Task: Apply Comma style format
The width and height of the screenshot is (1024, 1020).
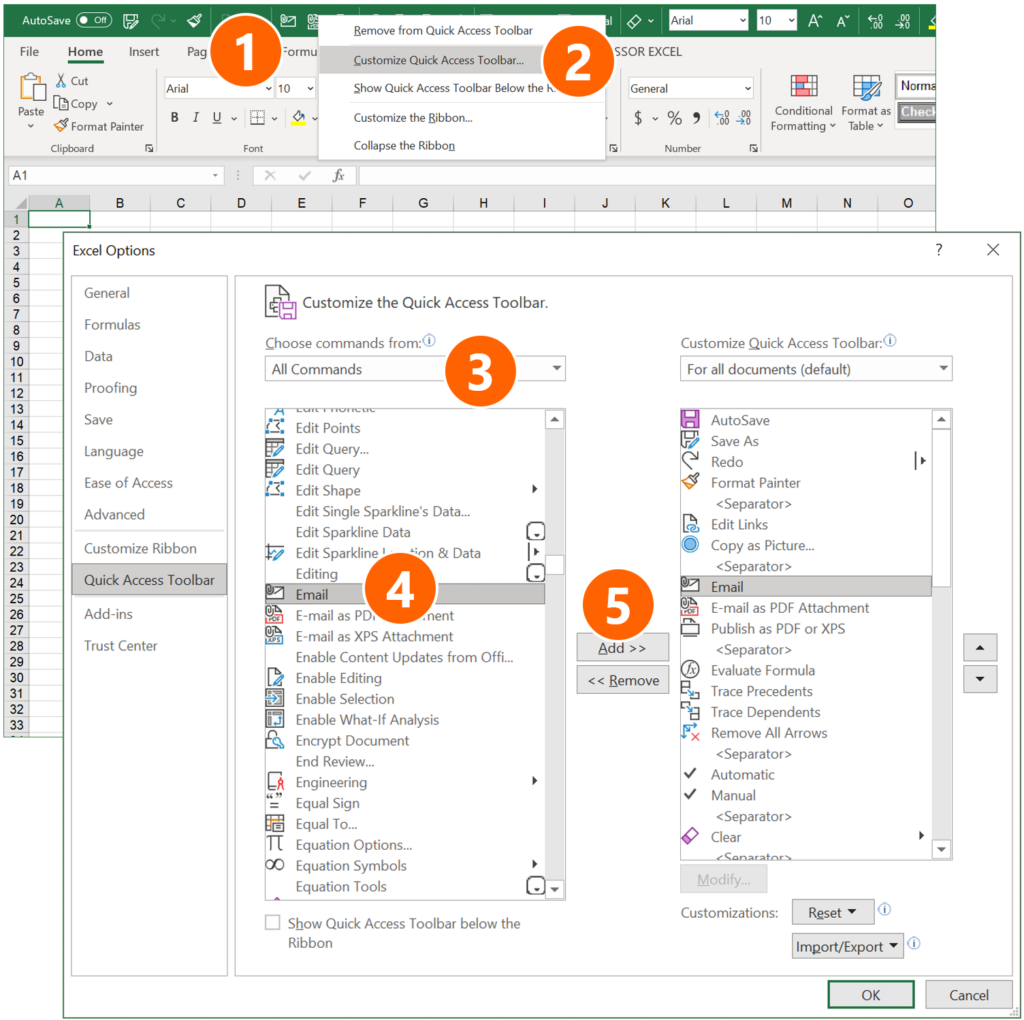Action: (x=697, y=118)
